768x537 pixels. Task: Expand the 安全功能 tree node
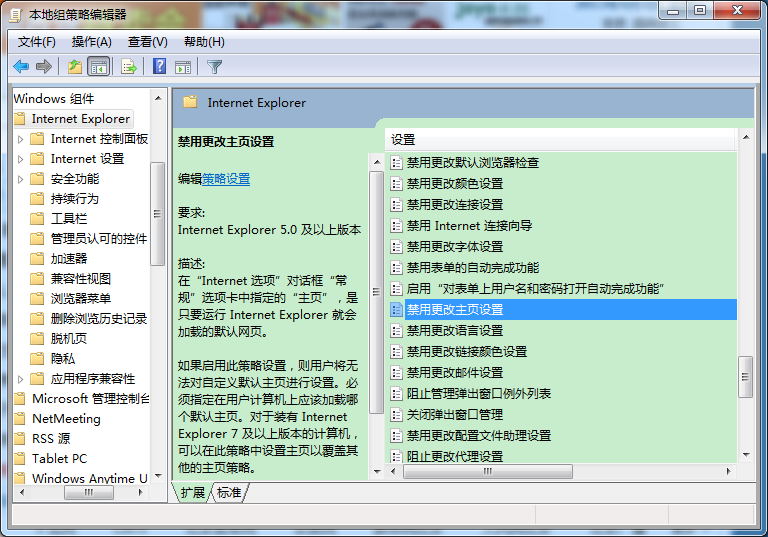coord(20,179)
